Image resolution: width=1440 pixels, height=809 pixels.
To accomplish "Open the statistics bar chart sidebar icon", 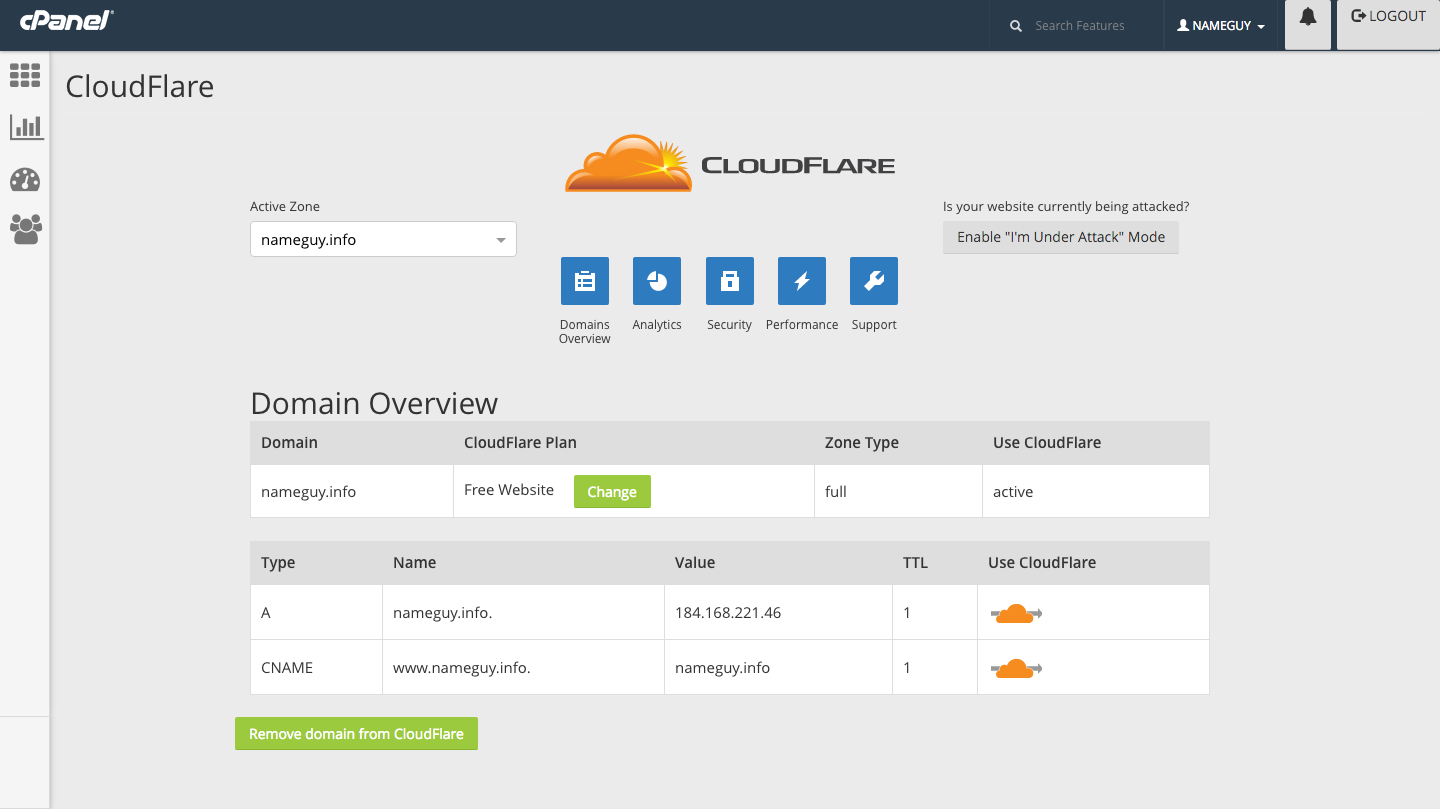I will (x=26, y=127).
